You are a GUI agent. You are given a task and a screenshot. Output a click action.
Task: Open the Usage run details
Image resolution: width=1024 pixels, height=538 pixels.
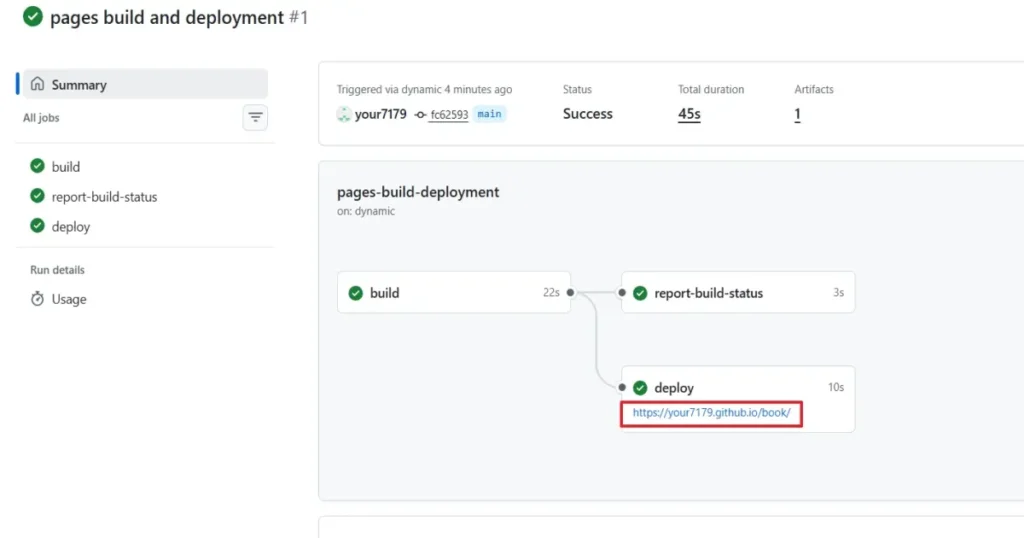(x=69, y=299)
